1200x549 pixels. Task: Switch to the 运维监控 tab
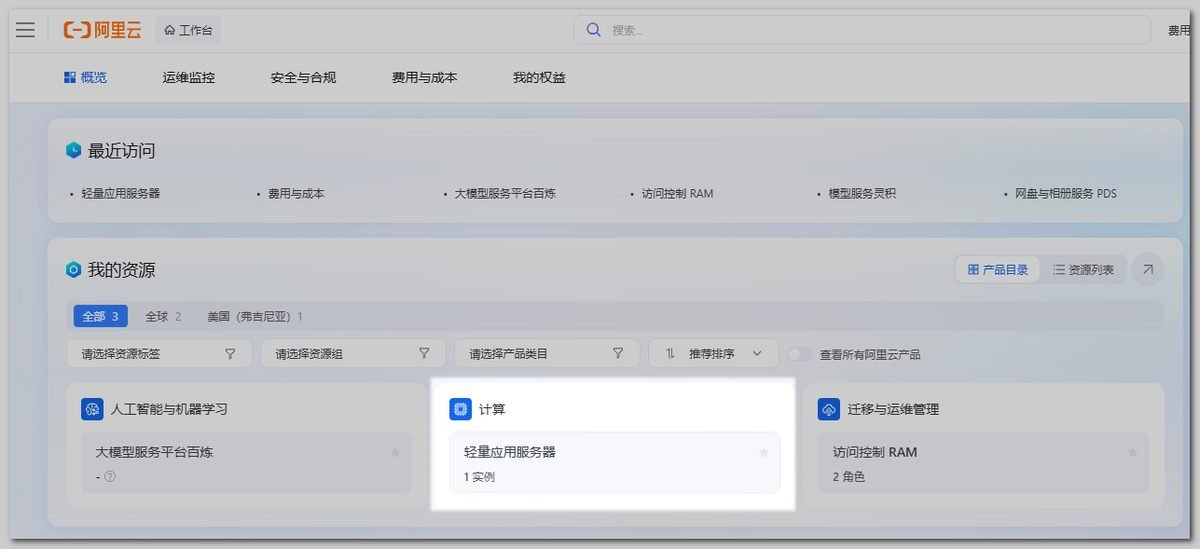[189, 77]
